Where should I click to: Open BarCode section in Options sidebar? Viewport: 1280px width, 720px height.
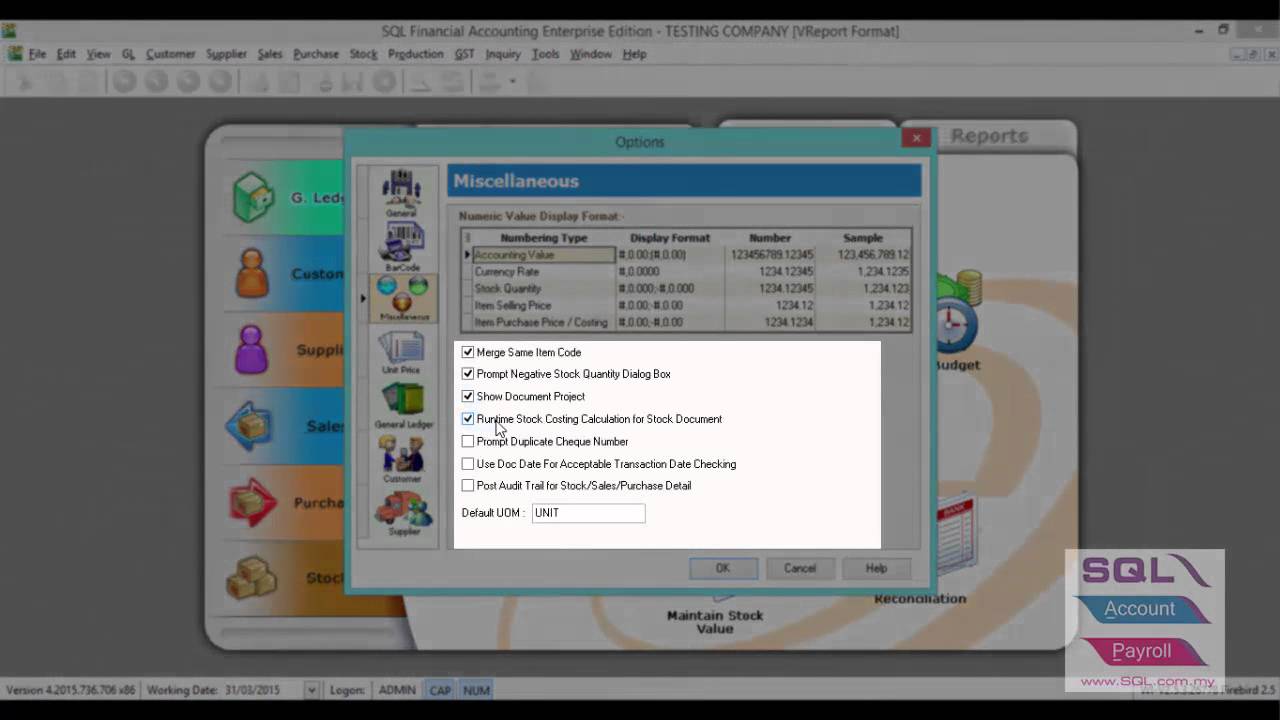click(401, 247)
